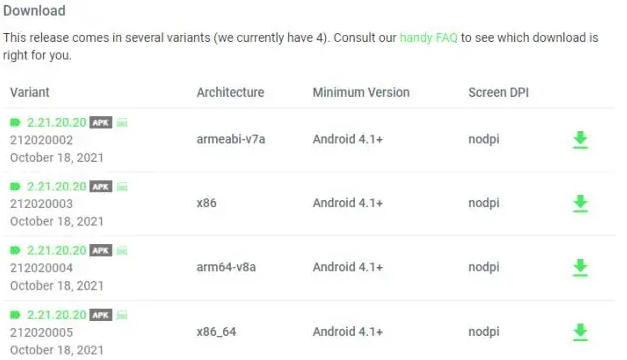Open 2.21.20.20 link for x86_64 variant

point(56,315)
